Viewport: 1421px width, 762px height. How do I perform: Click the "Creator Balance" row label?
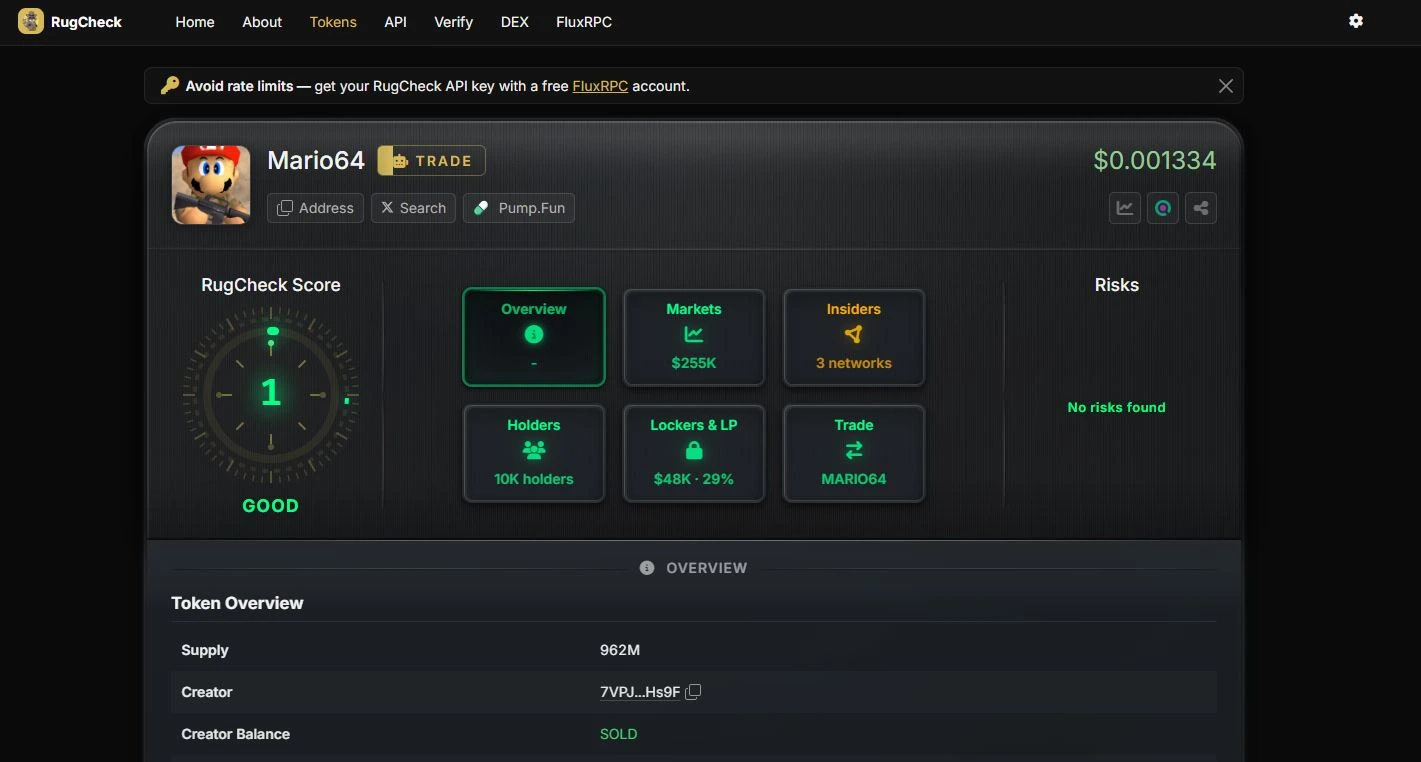(x=236, y=734)
